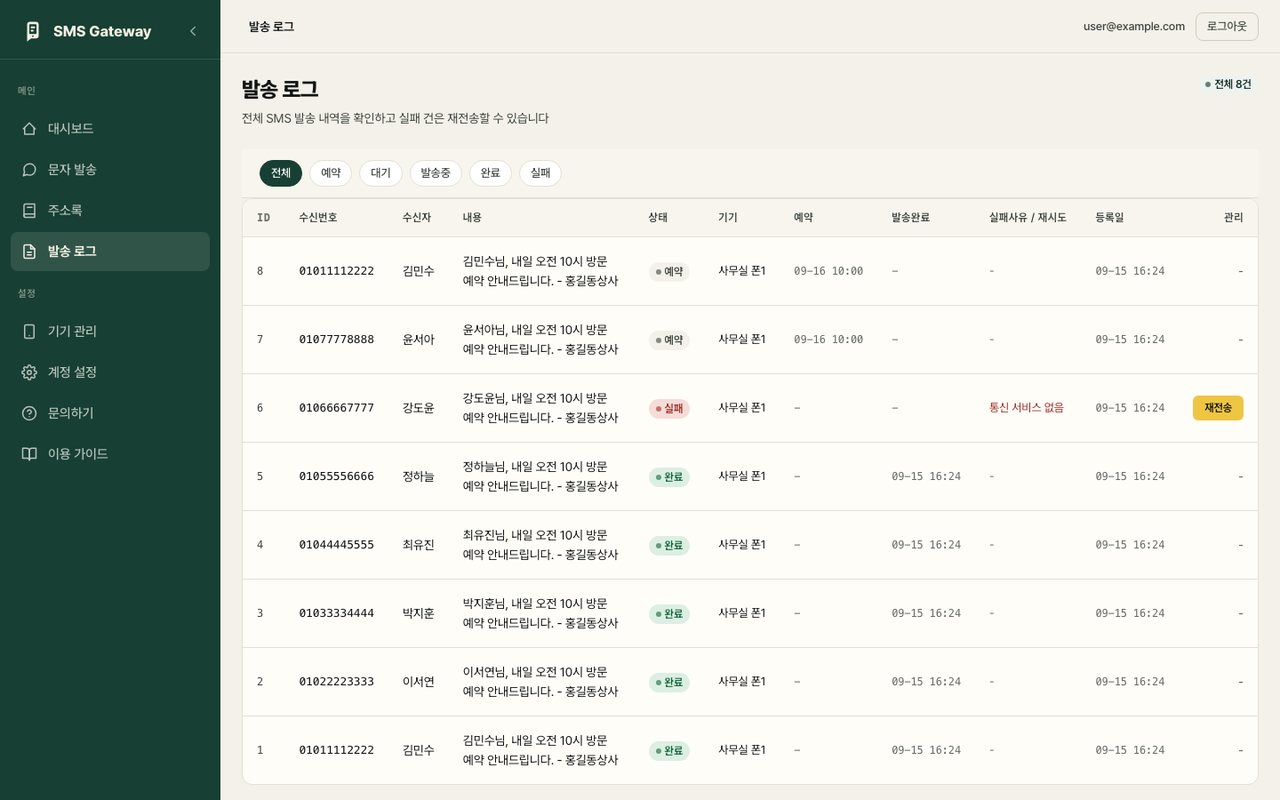The width and height of the screenshot is (1280, 800).
Task: Click phone number 01033334444
Action: click(x=337, y=614)
